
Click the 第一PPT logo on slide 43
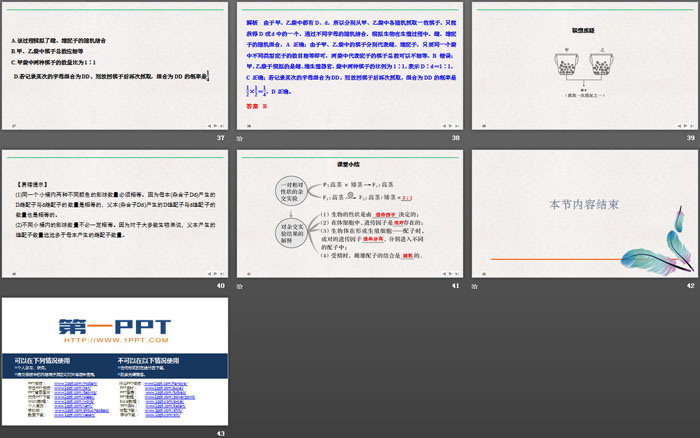(x=113, y=327)
